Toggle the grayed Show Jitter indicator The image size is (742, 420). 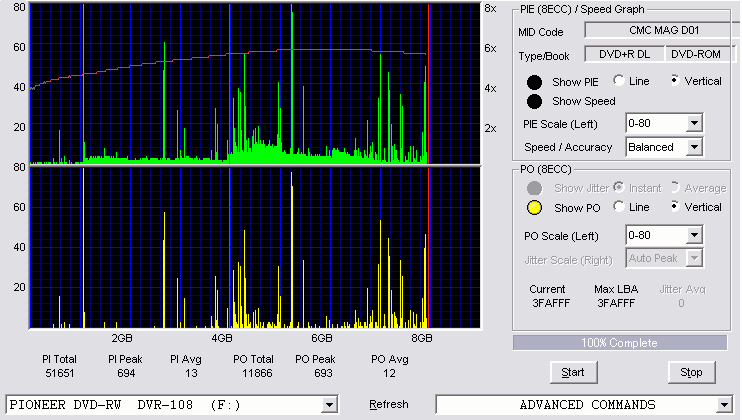point(534,188)
